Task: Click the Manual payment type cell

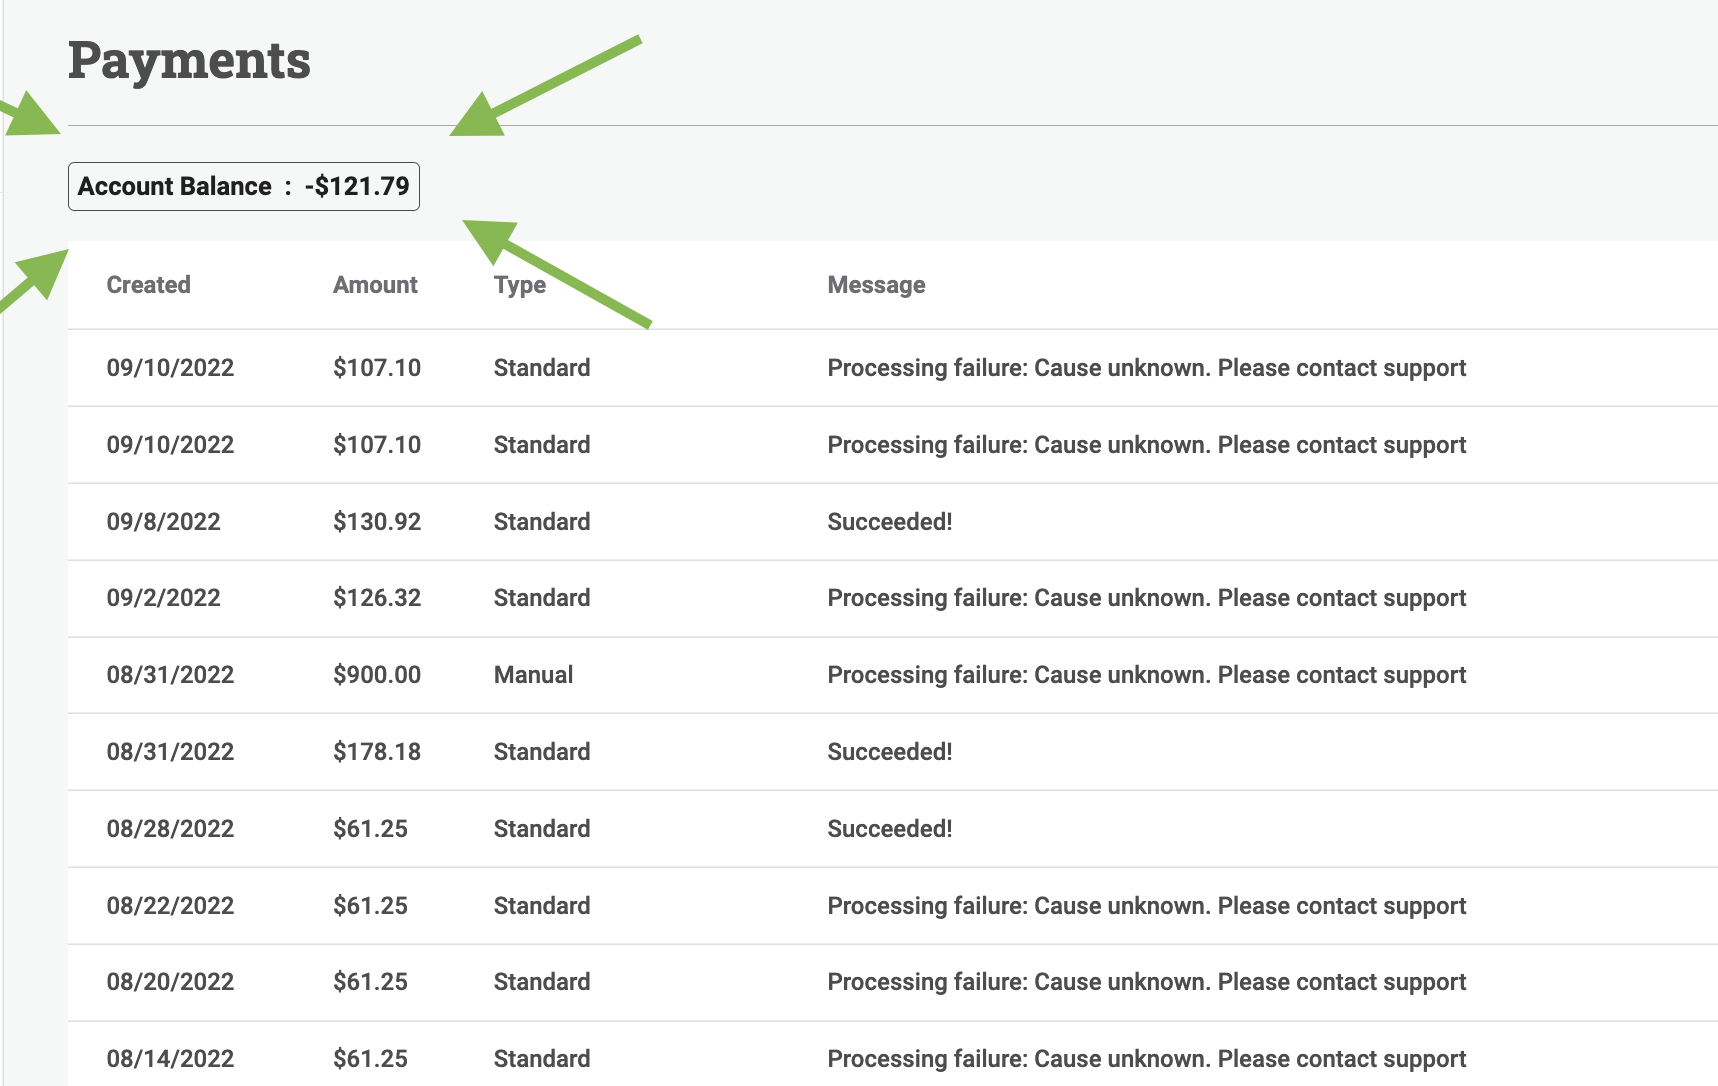Action: coord(533,675)
